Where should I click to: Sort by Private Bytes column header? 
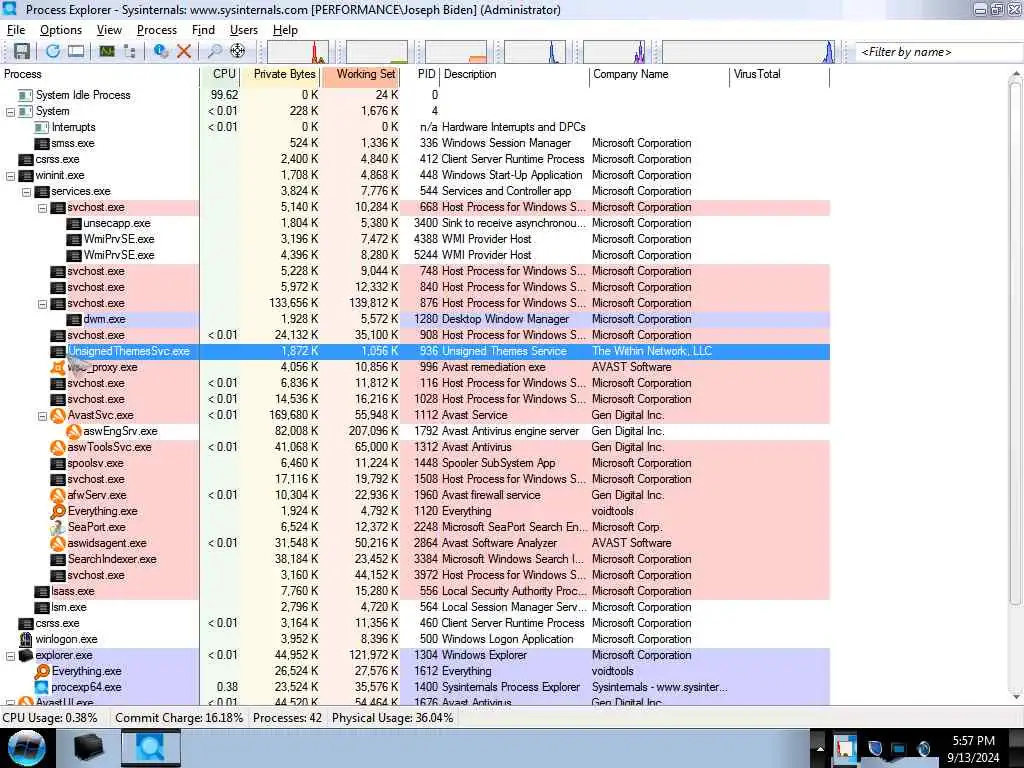(281, 74)
